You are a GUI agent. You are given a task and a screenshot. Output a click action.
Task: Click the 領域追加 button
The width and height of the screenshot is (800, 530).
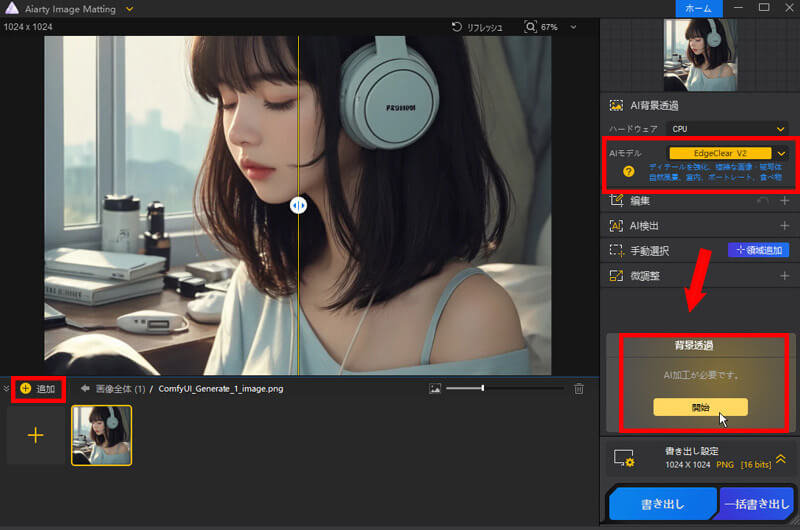click(759, 250)
